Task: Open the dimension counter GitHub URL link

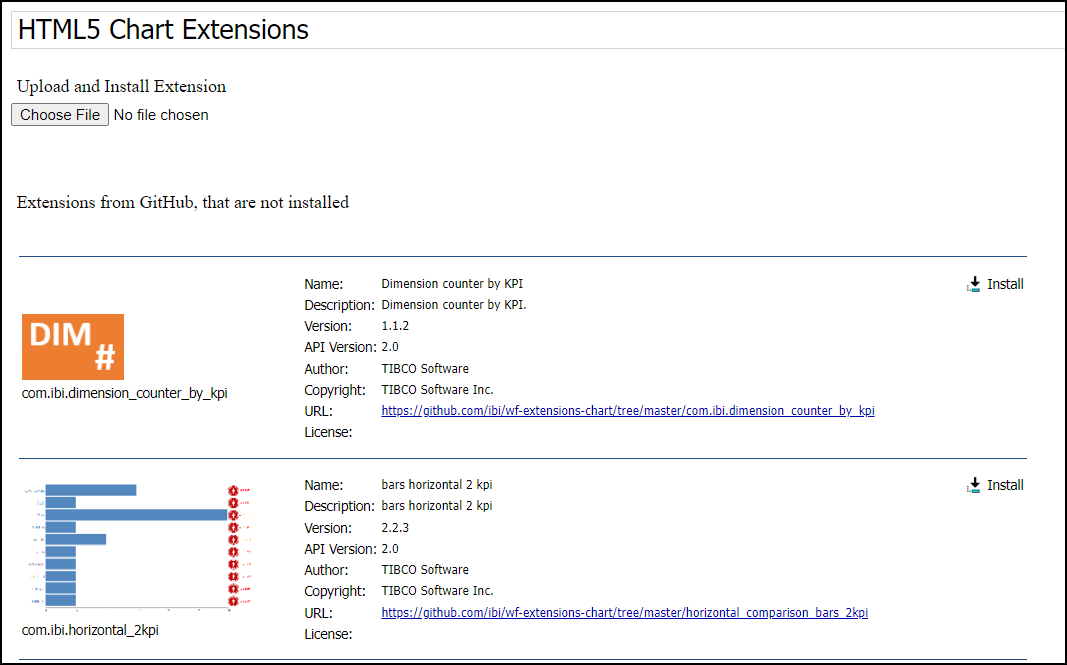Action: pos(627,410)
